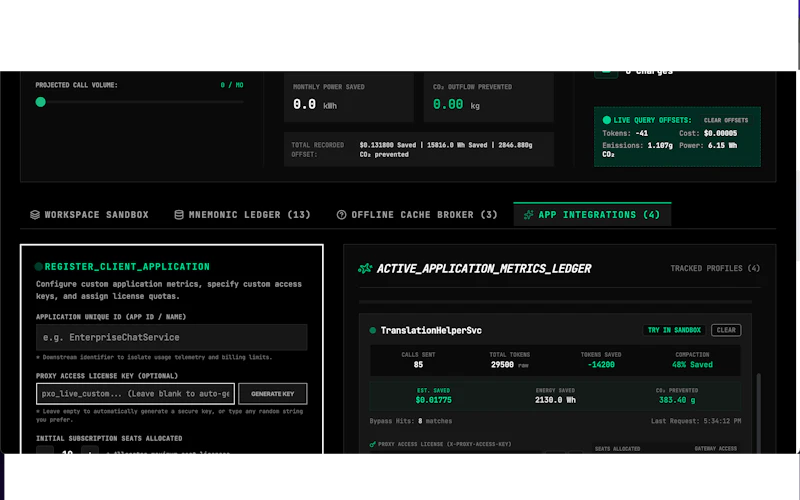The image size is (800, 500).
Task: Click the key icon beside Proxy Access License
Action: pyautogui.click(x=372, y=444)
